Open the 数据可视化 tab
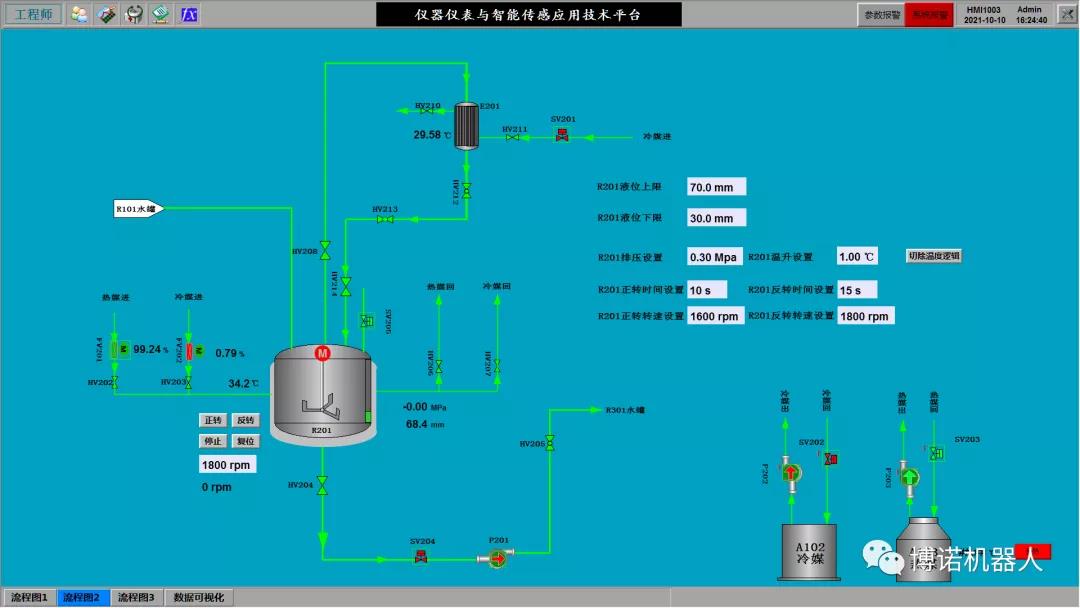The height and width of the screenshot is (608, 1080). click(x=199, y=598)
